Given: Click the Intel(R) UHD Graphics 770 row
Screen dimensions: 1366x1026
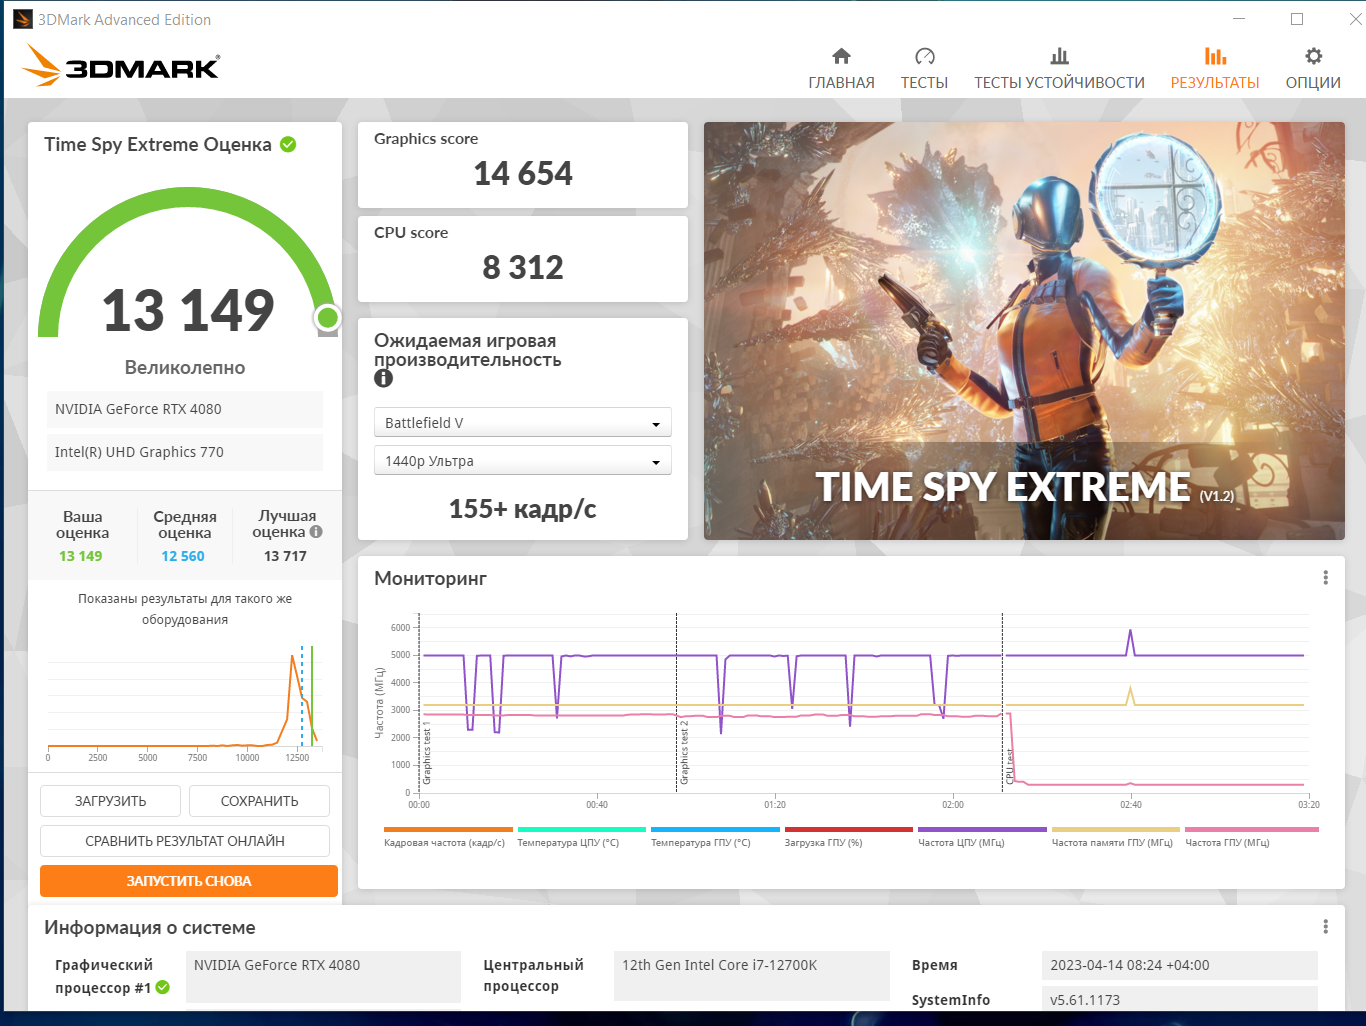Looking at the screenshot, I should (184, 452).
